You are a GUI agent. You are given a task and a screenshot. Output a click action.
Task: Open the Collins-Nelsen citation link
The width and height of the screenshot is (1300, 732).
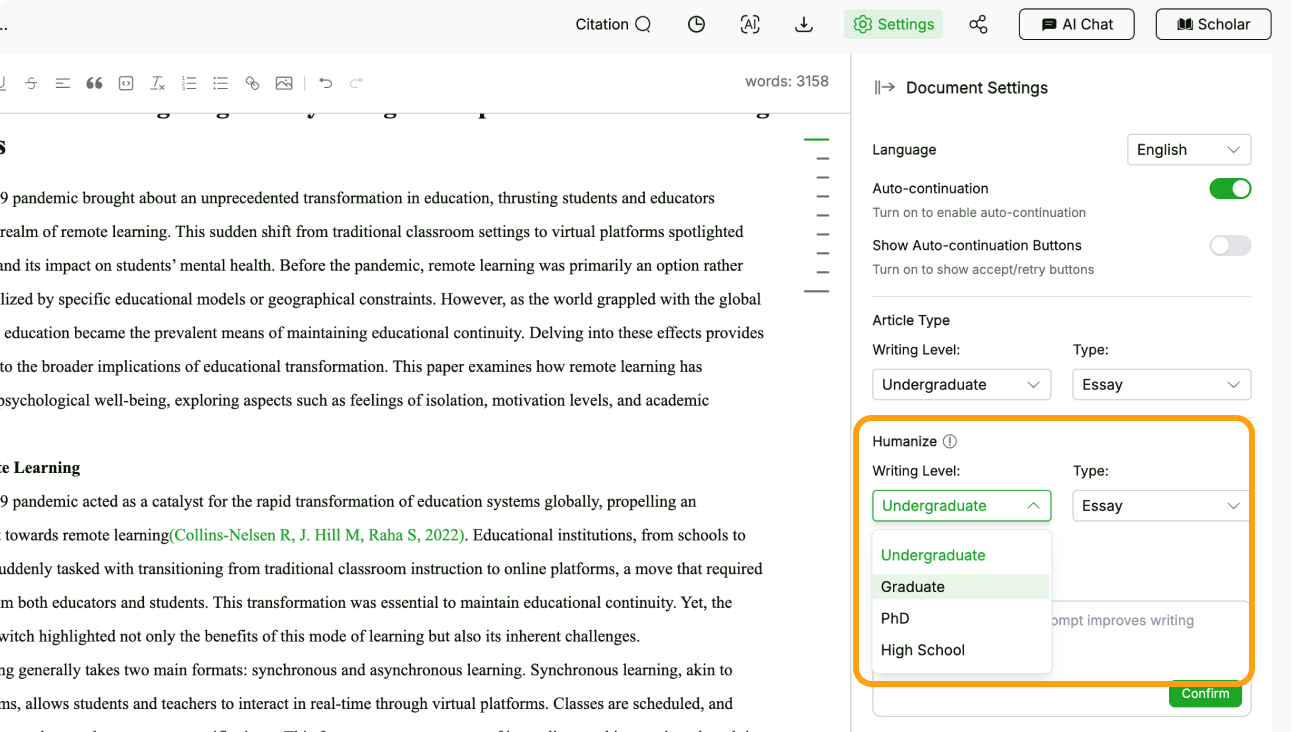pyautogui.click(x=317, y=535)
